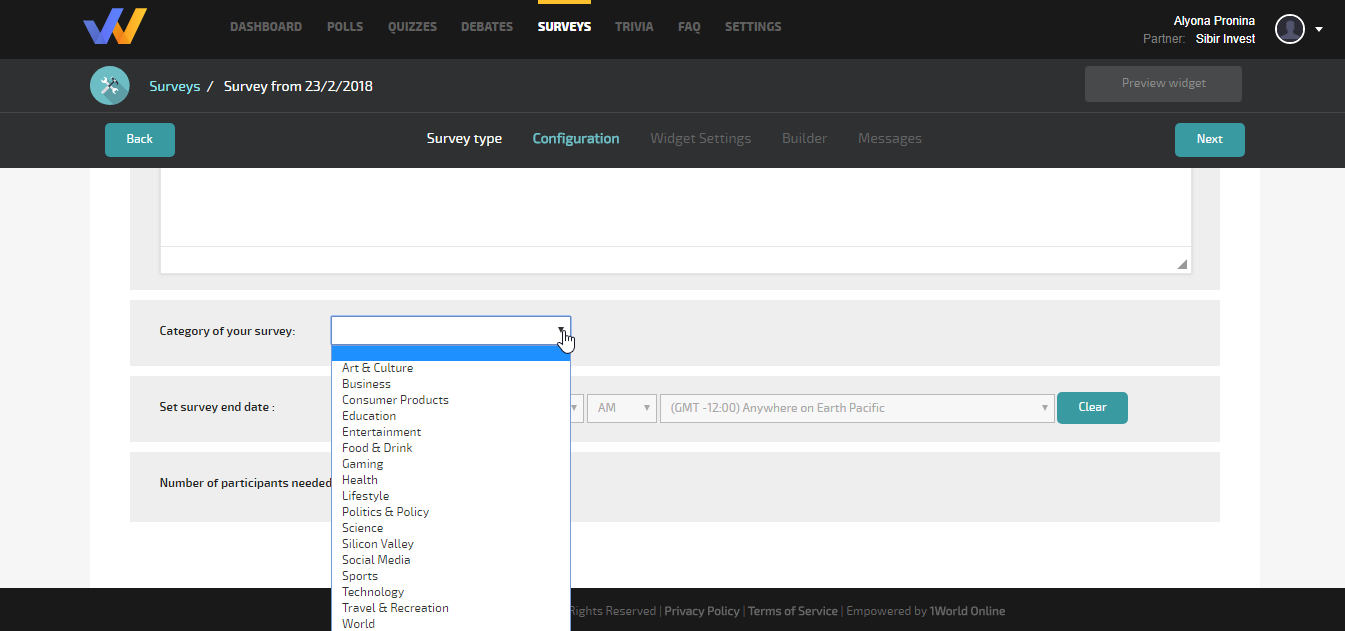Clear the survey end date
Viewport: 1345px width, 631px height.
click(1092, 408)
